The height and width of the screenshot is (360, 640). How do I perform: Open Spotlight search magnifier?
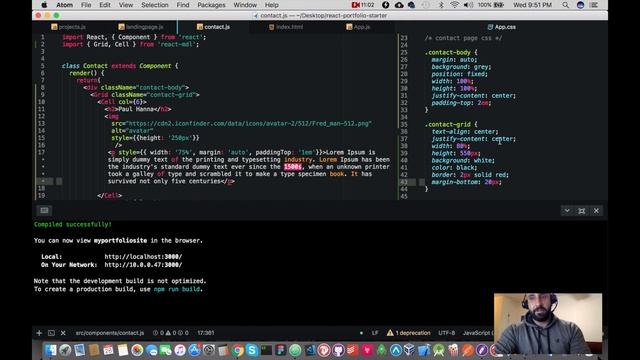click(565, 5)
